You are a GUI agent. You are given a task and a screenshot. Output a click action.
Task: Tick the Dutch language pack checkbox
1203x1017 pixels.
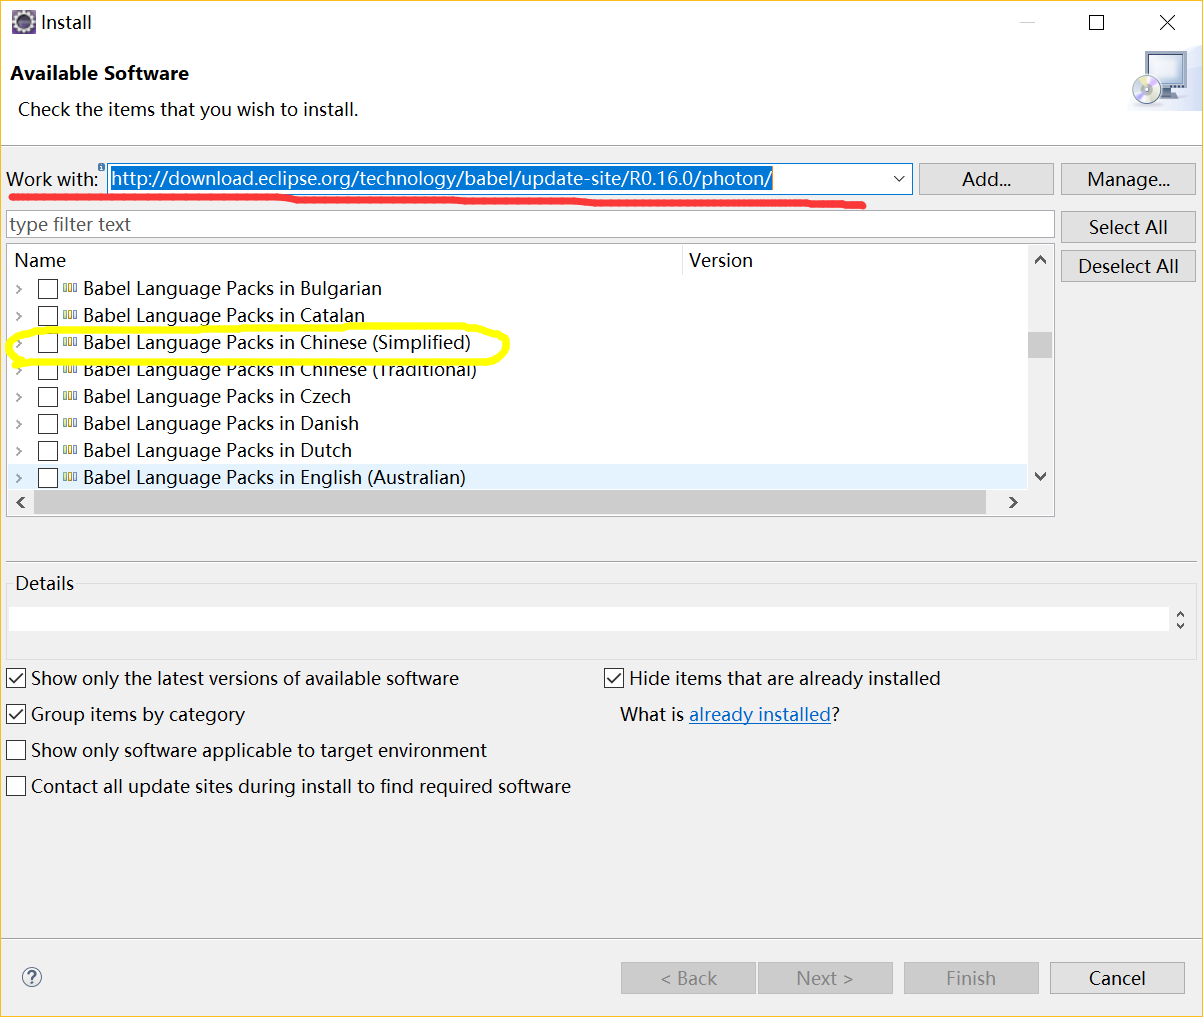point(47,451)
